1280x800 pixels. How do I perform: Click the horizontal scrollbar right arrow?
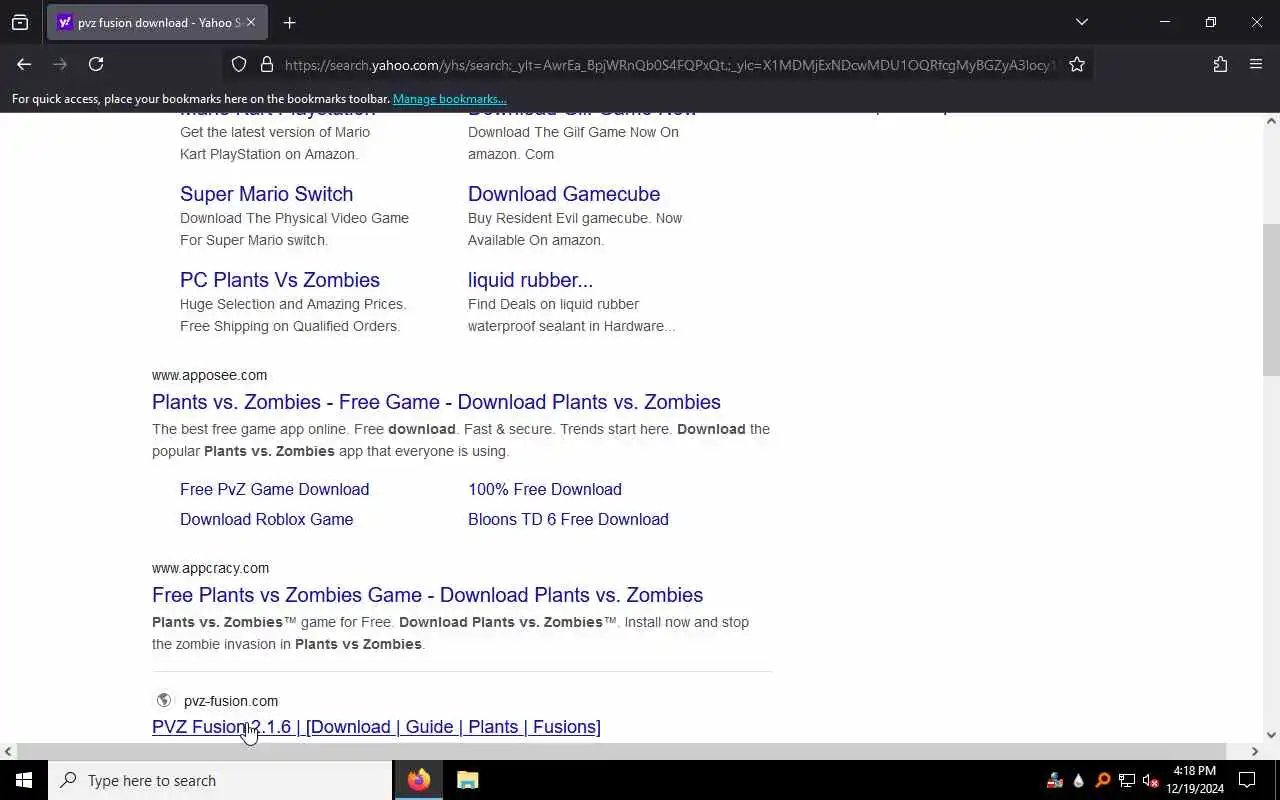1255,751
